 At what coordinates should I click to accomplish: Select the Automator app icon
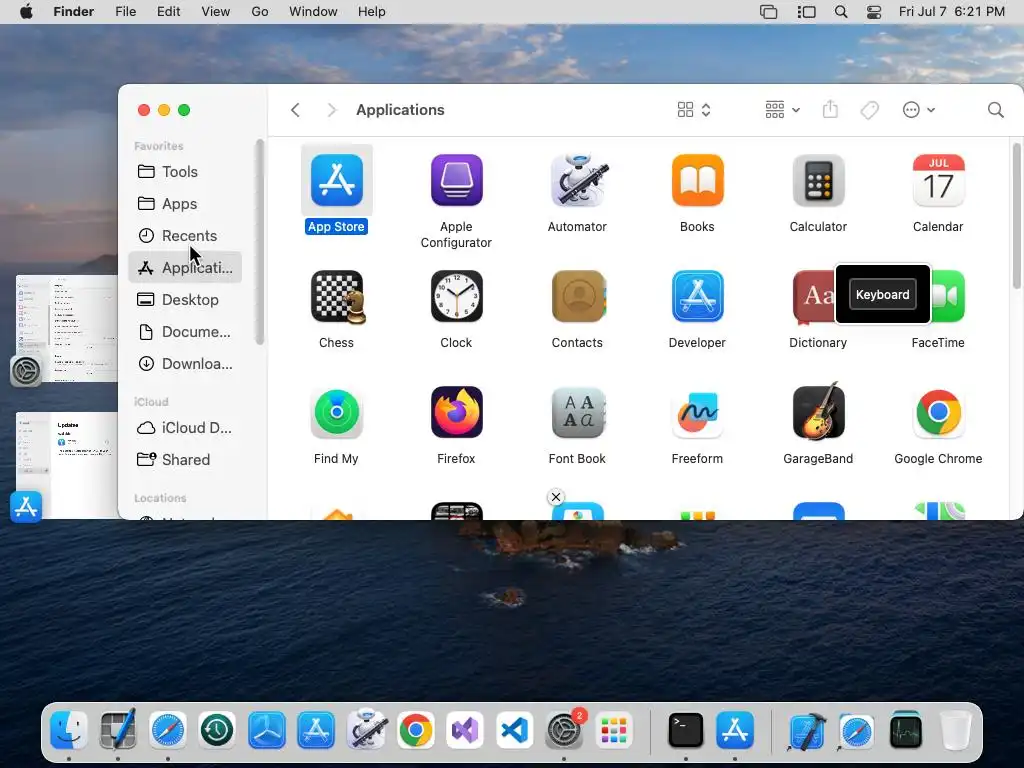coord(577,180)
